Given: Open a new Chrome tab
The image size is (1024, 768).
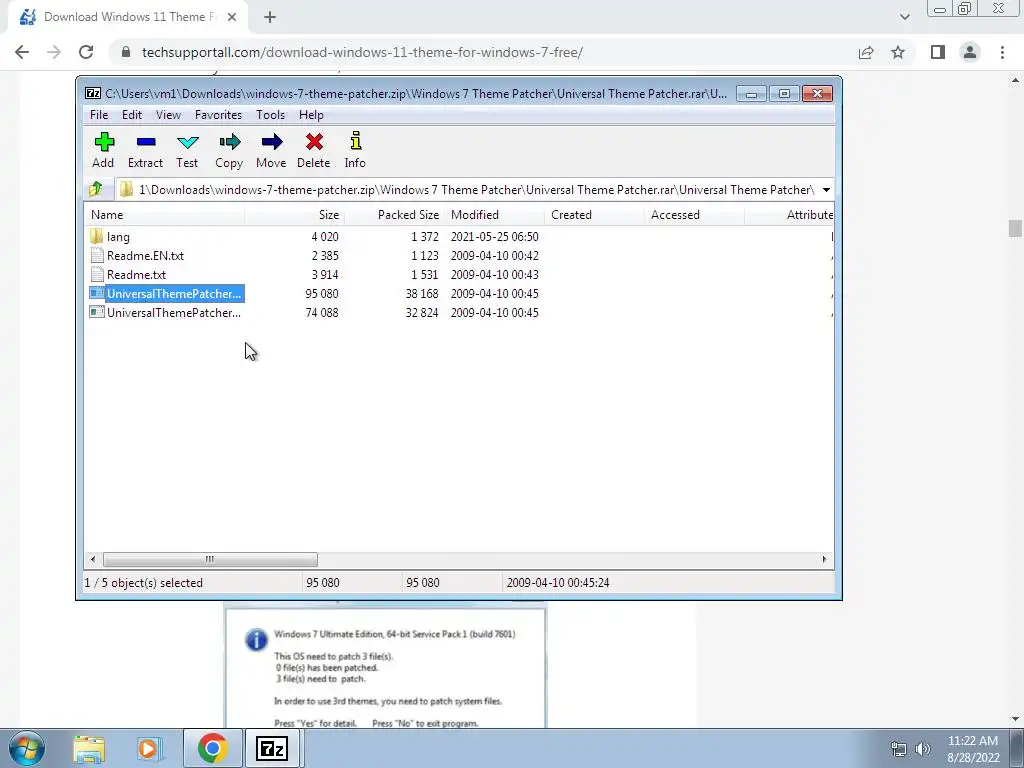Looking at the screenshot, I should point(270,17).
